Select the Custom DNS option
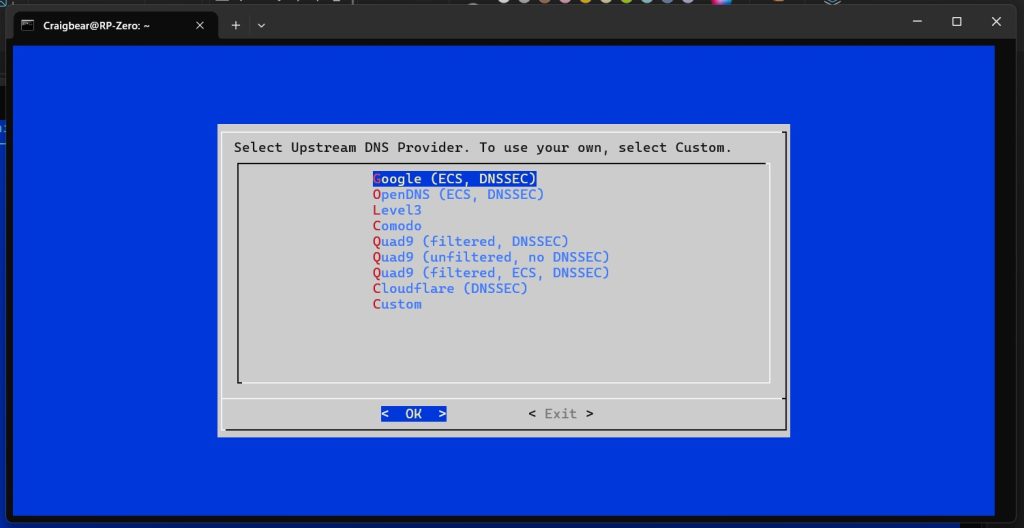This screenshot has height=528, width=1024. click(x=397, y=304)
